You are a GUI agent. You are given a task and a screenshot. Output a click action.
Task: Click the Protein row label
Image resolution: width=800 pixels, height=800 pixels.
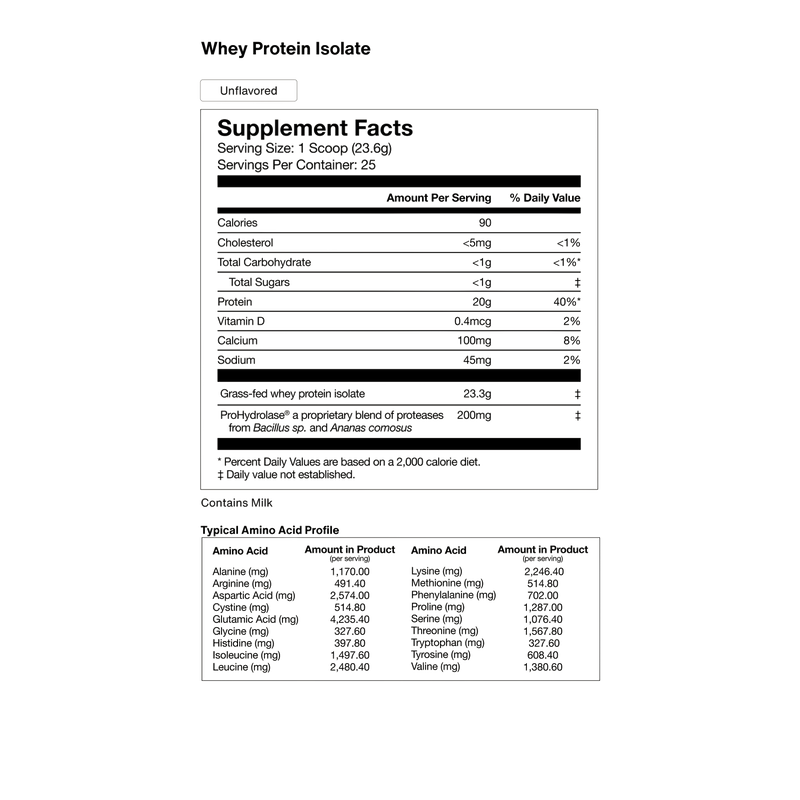[x=235, y=302]
